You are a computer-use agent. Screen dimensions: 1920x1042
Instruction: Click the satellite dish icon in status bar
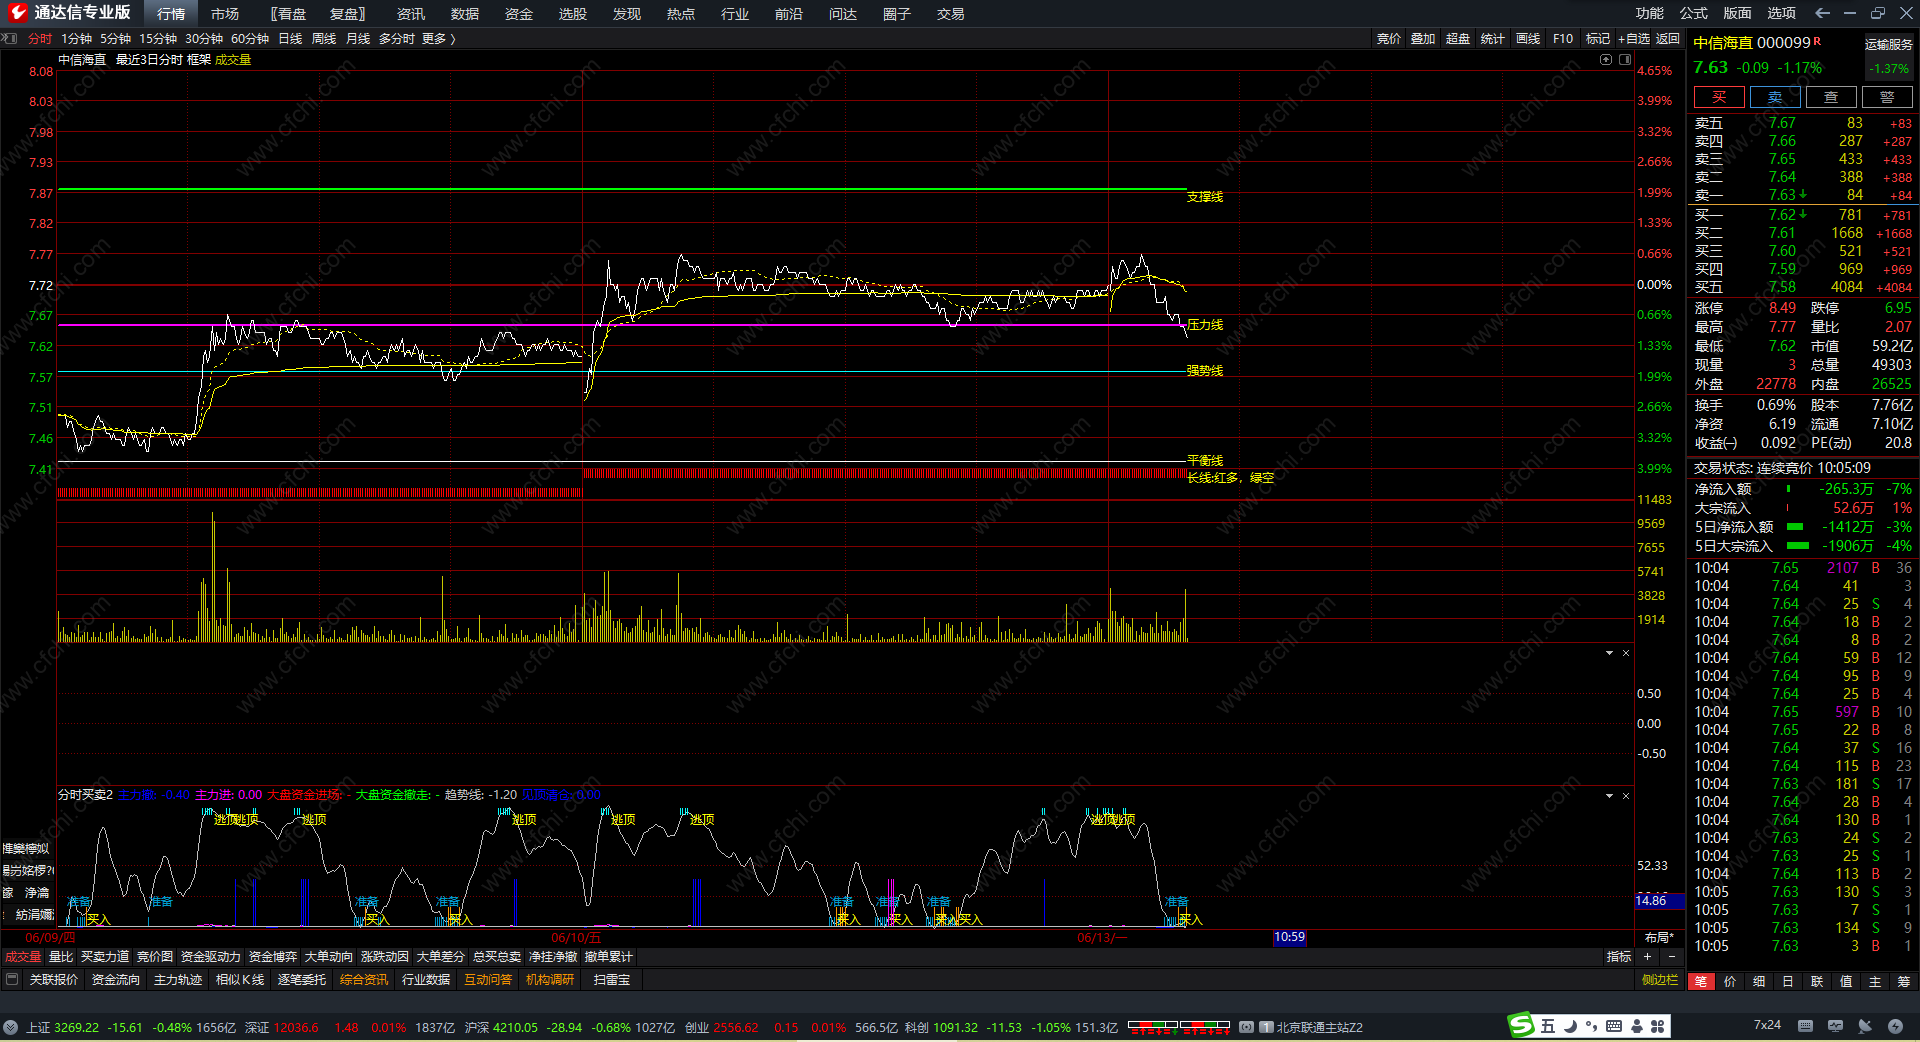coord(1865,1026)
